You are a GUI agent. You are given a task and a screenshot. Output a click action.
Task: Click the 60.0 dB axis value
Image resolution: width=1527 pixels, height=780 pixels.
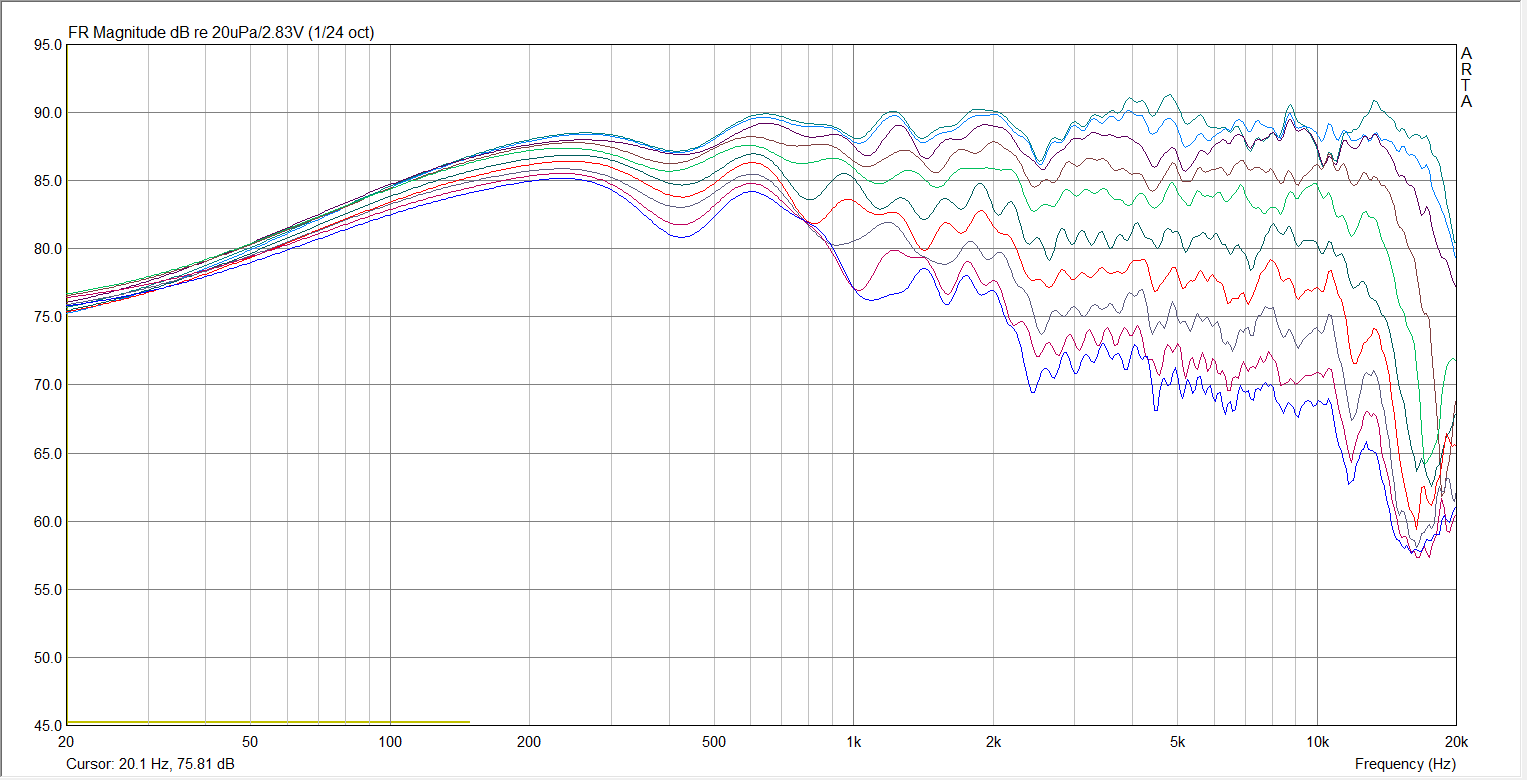[46, 522]
